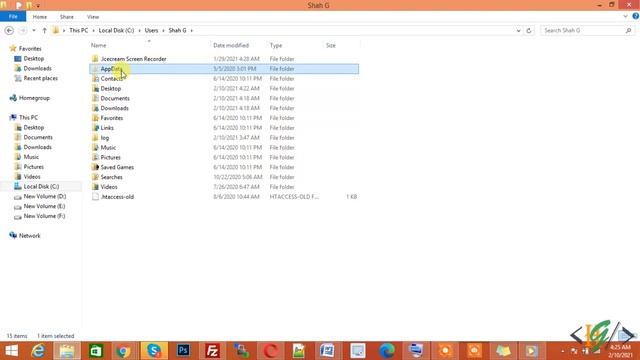Image resolution: width=640 pixels, height=360 pixels.
Task: Launch Internet Explorer from taskbar
Action: coord(38,351)
